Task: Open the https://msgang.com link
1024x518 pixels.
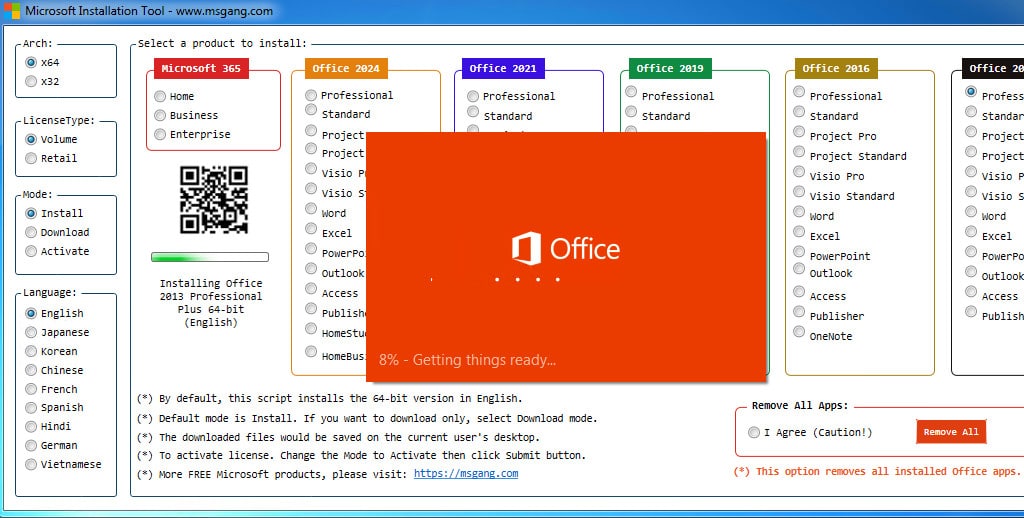Action: 466,474
